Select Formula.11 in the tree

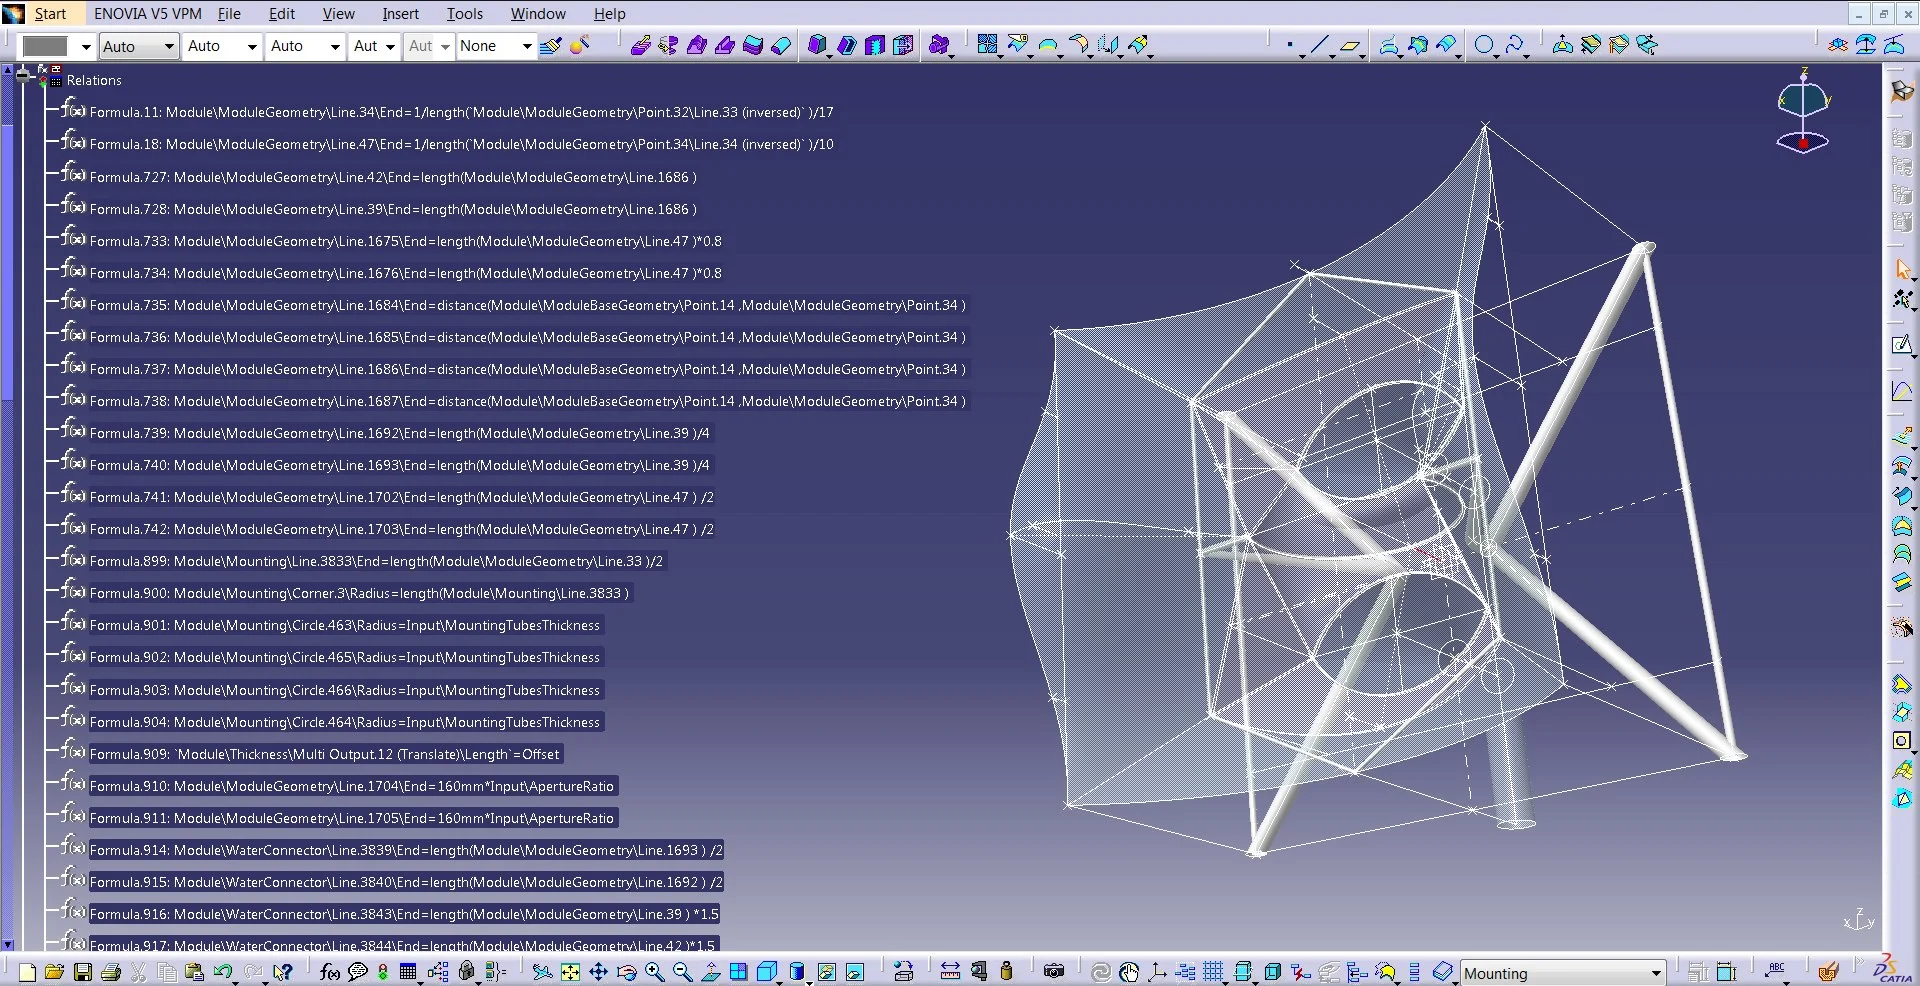click(x=461, y=112)
